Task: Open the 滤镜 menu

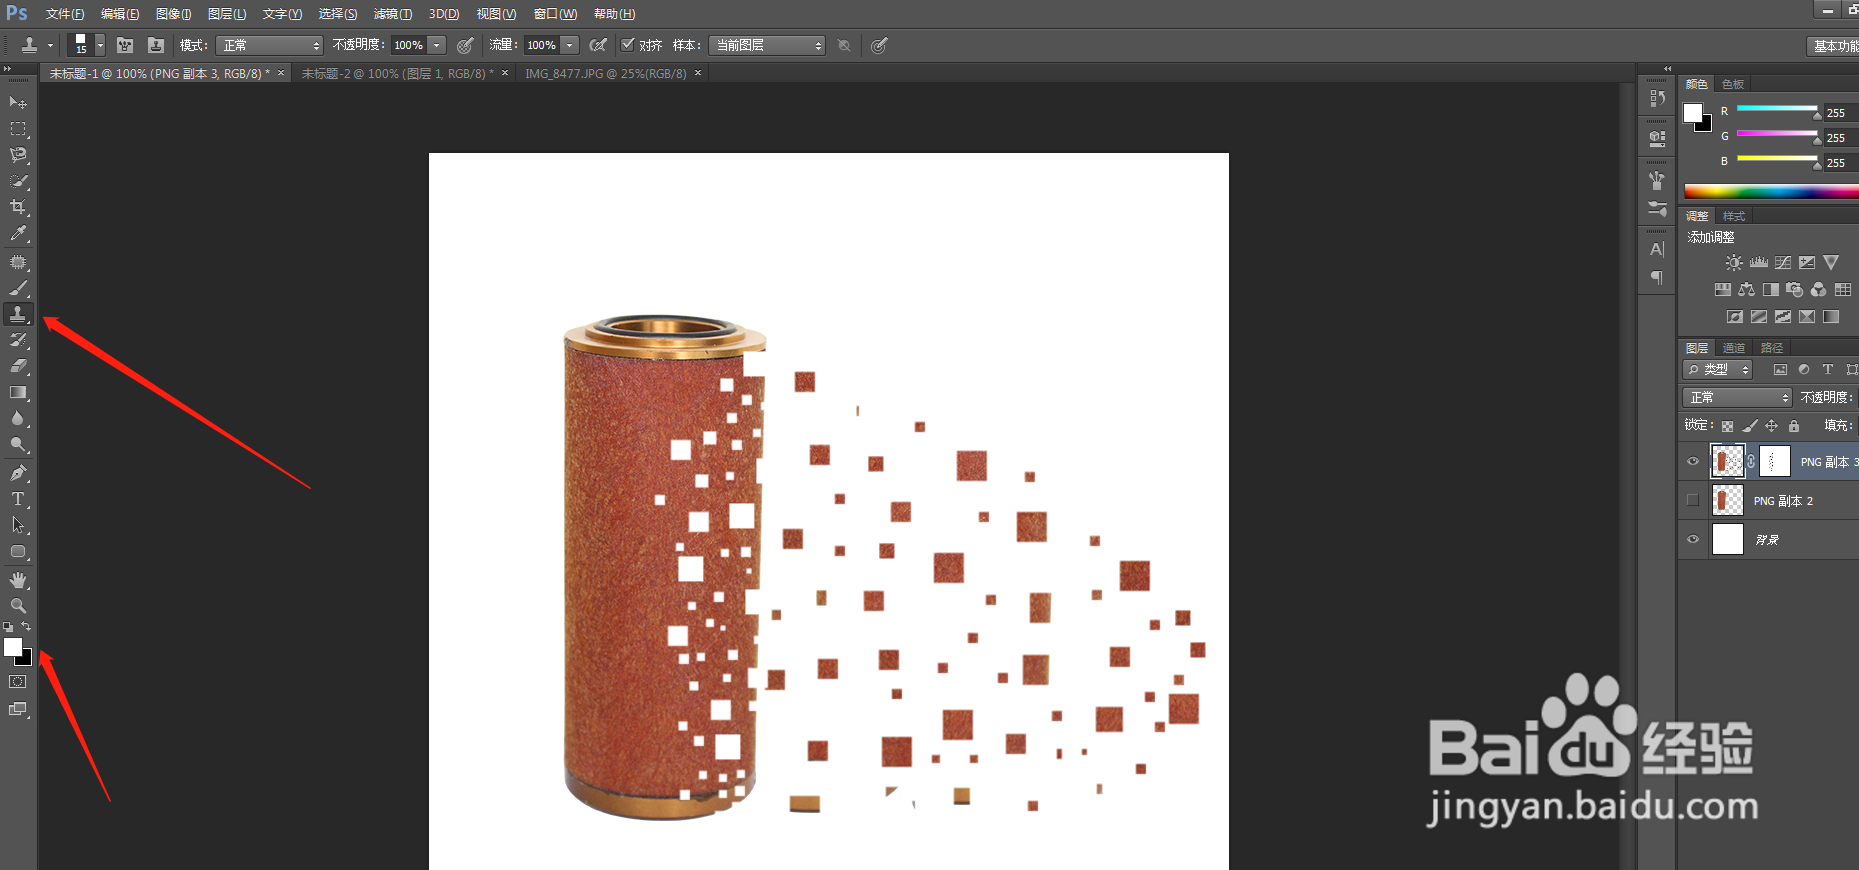Action: [x=392, y=14]
